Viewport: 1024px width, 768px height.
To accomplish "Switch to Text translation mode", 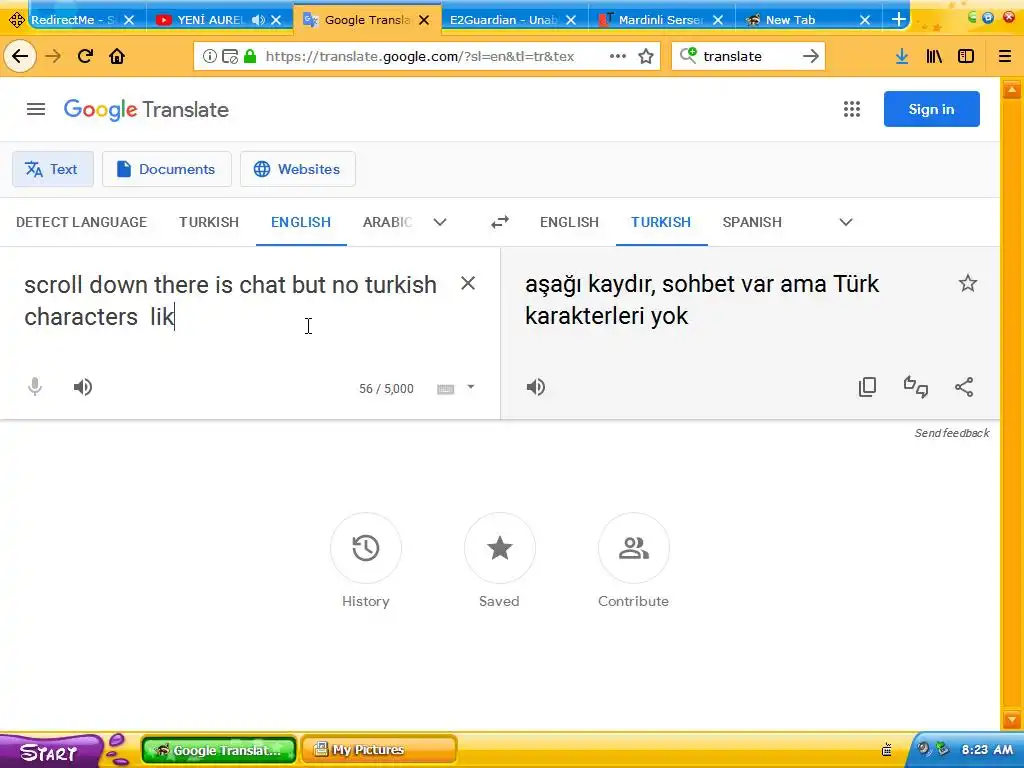I will click(x=53, y=169).
